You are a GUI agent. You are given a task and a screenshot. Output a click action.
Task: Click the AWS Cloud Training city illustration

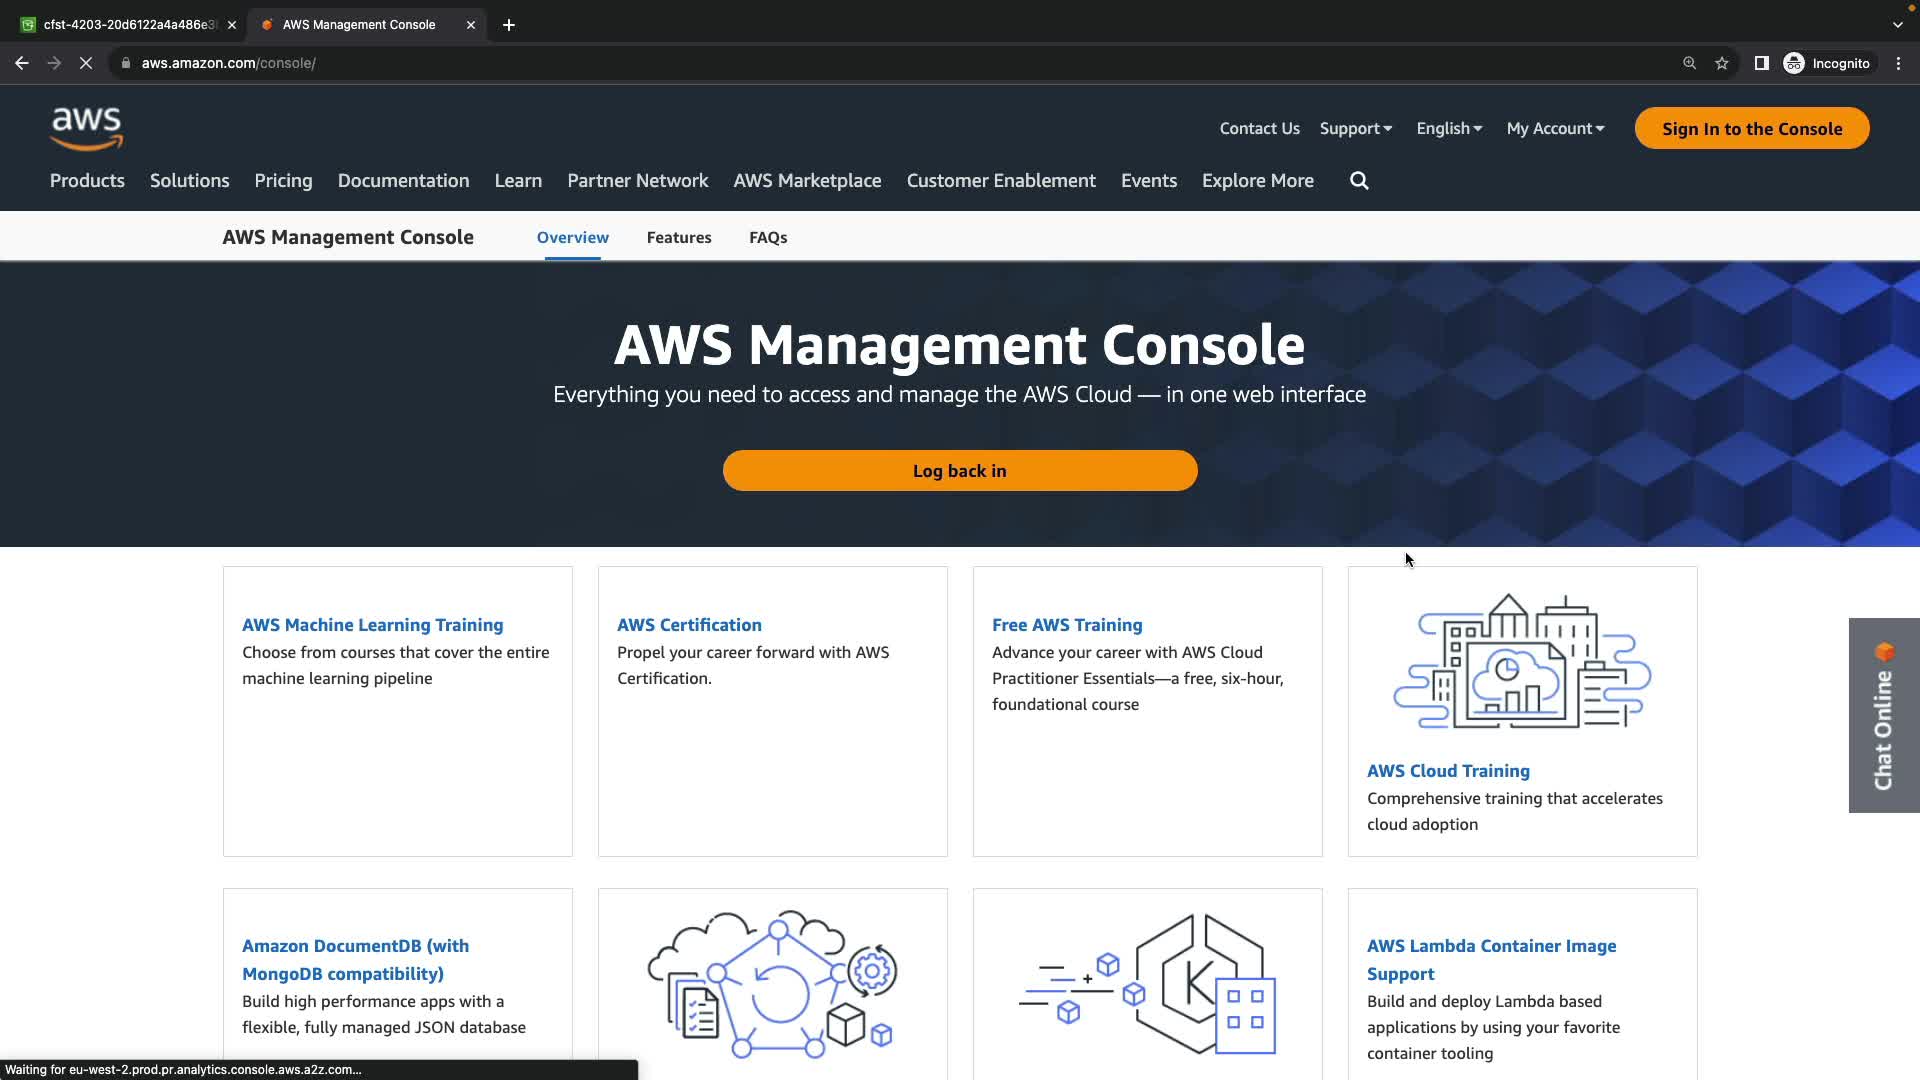point(1522,662)
